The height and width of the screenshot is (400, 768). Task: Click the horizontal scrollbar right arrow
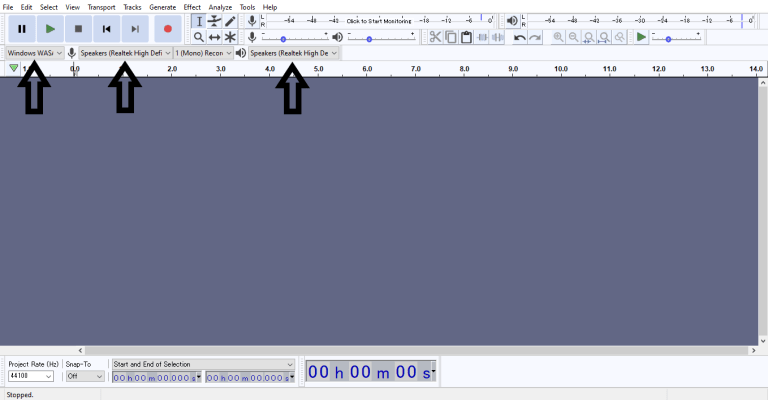coord(754,351)
